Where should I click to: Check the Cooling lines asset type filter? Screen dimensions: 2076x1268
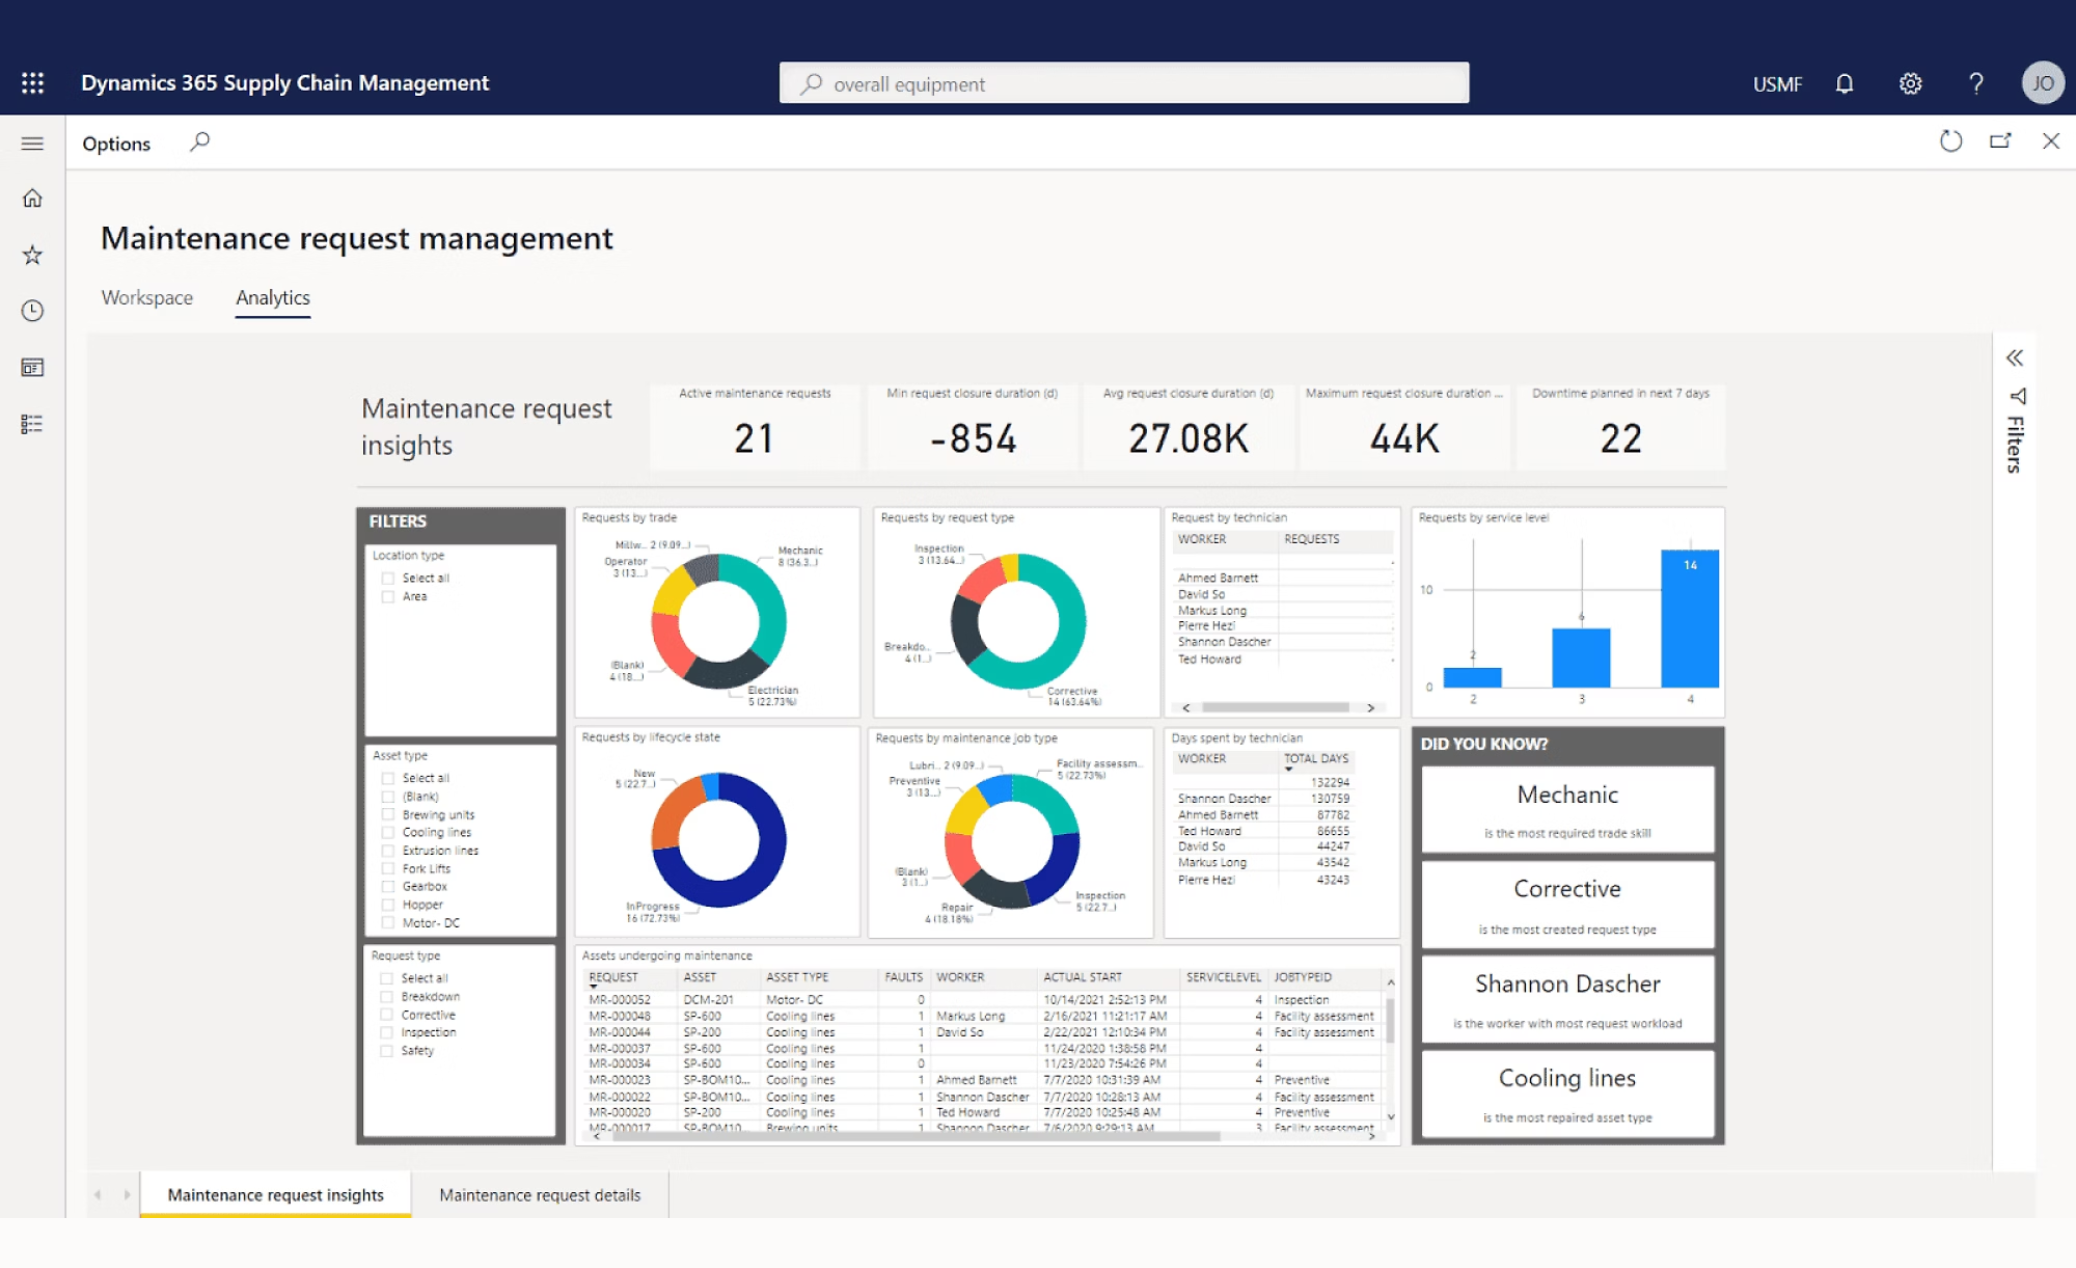388,832
